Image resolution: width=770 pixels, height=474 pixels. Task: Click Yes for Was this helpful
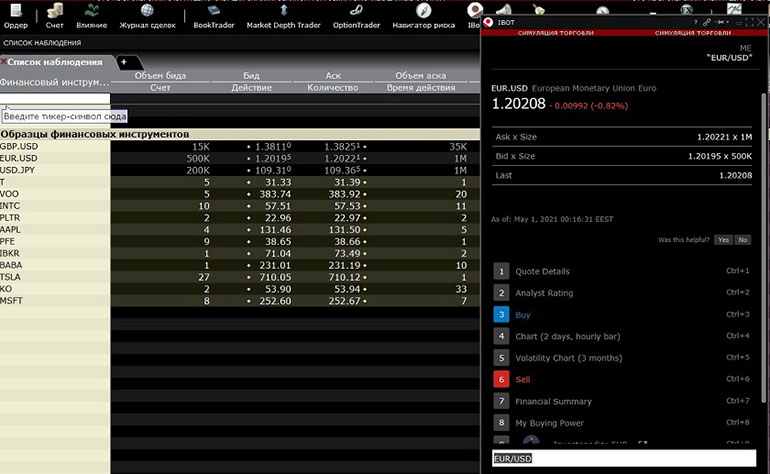[x=723, y=240]
